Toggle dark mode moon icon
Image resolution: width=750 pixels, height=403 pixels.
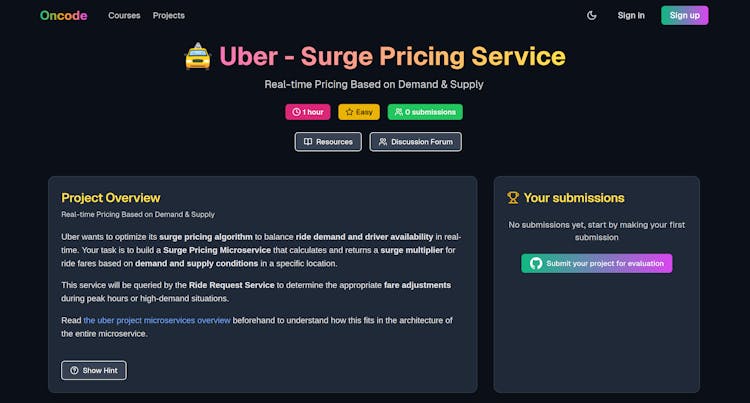click(592, 15)
